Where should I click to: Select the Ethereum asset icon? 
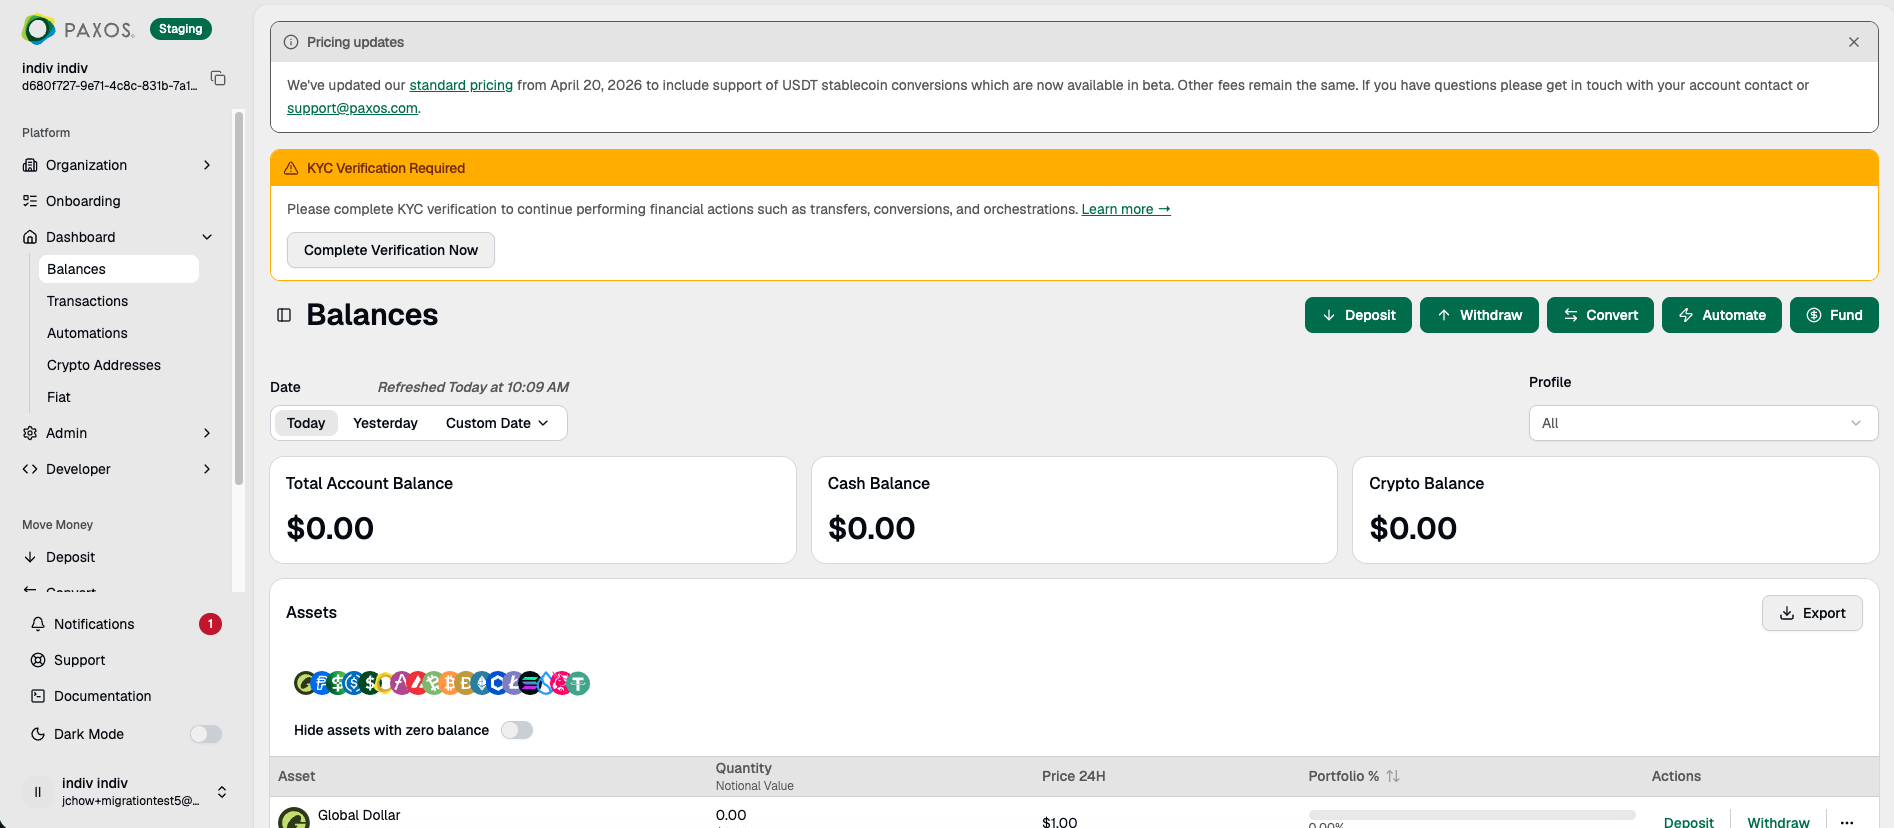pyautogui.click(x=481, y=683)
